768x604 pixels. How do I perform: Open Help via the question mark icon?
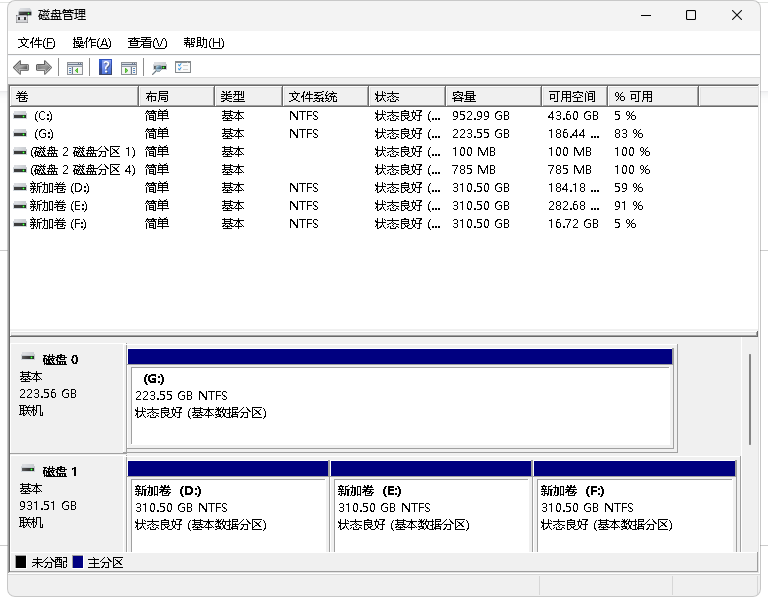105,67
